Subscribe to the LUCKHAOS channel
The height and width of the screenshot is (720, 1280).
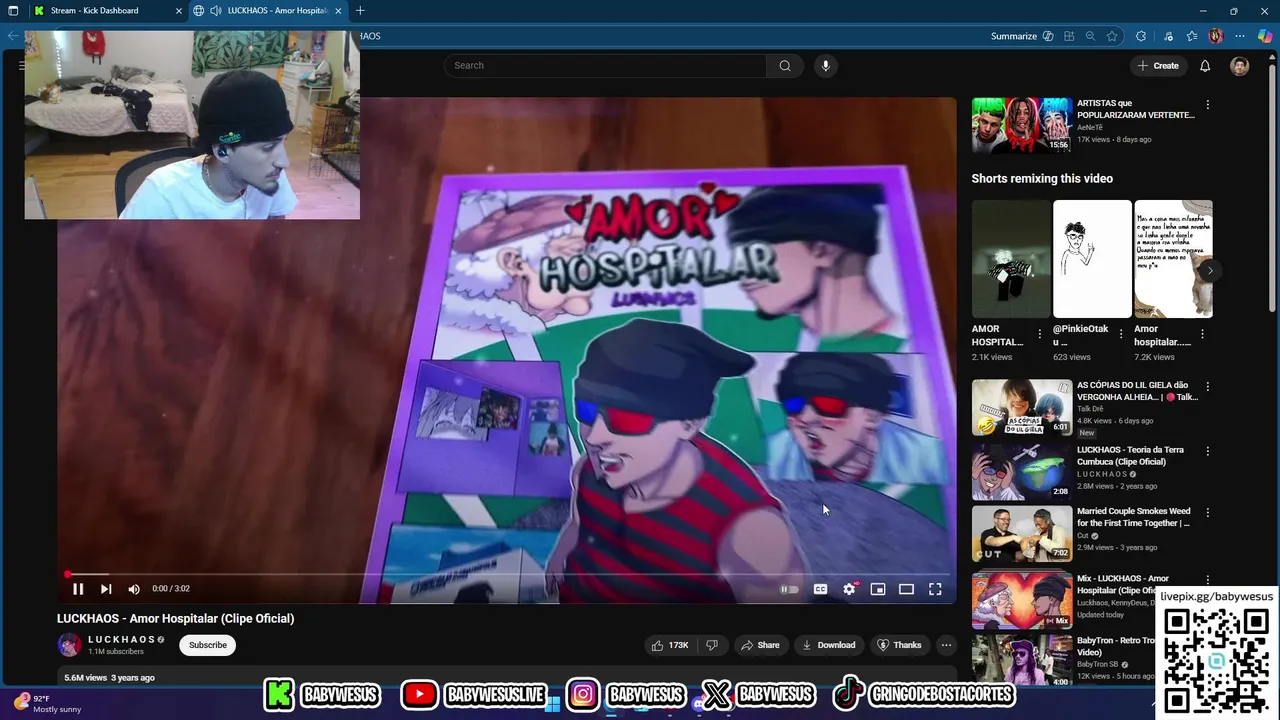pos(208,645)
